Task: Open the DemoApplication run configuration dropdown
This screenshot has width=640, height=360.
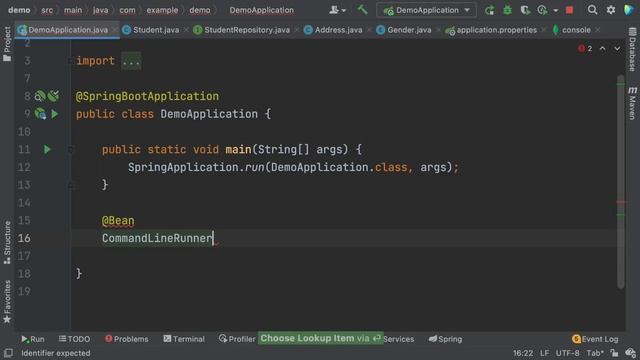Action: [426, 10]
